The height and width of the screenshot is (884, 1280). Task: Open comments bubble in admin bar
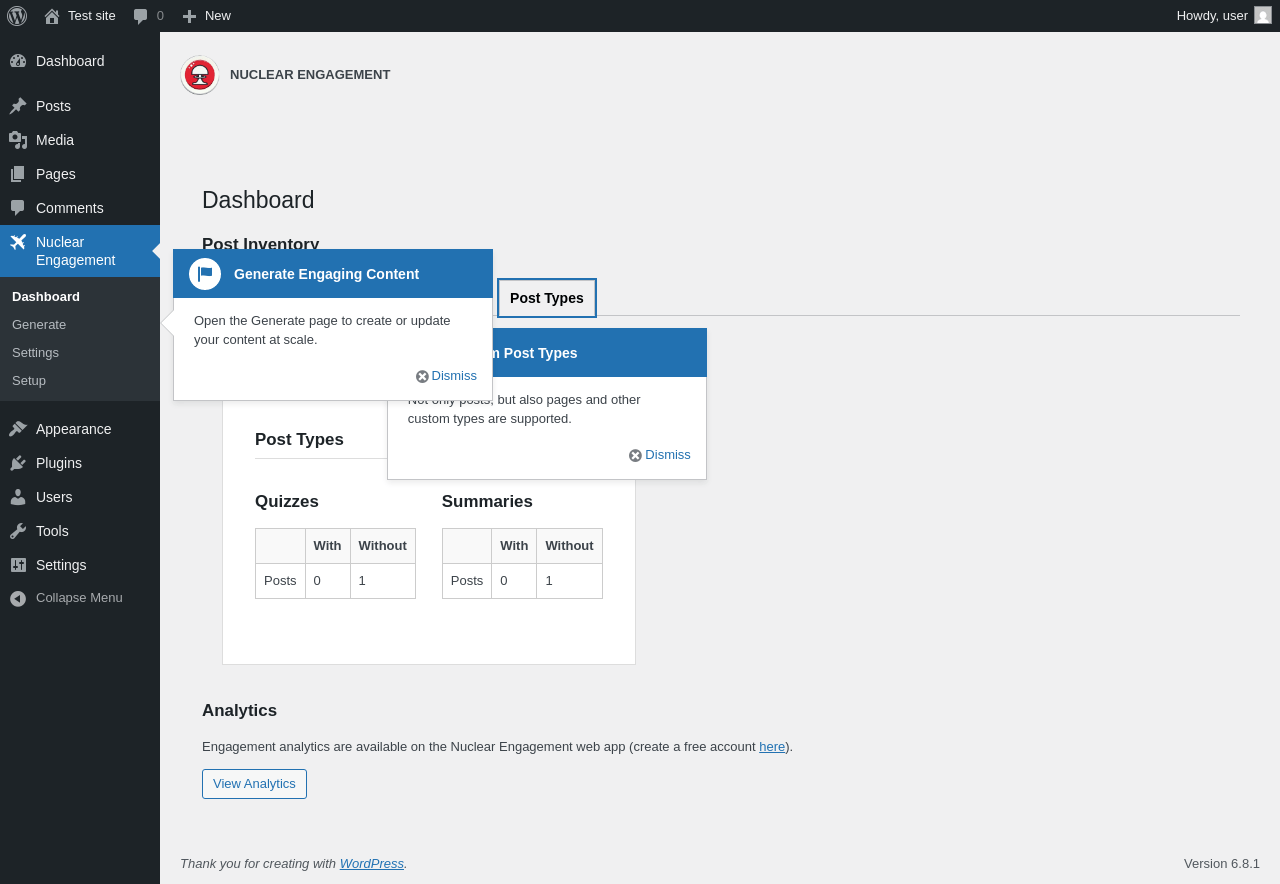click(x=141, y=16)
